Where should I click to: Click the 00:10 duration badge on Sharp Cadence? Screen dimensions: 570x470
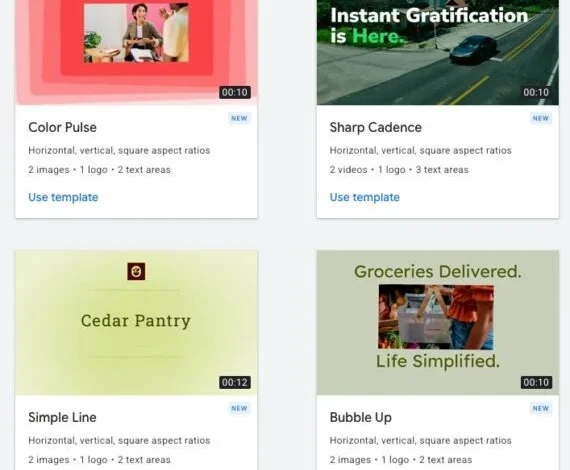536,92
